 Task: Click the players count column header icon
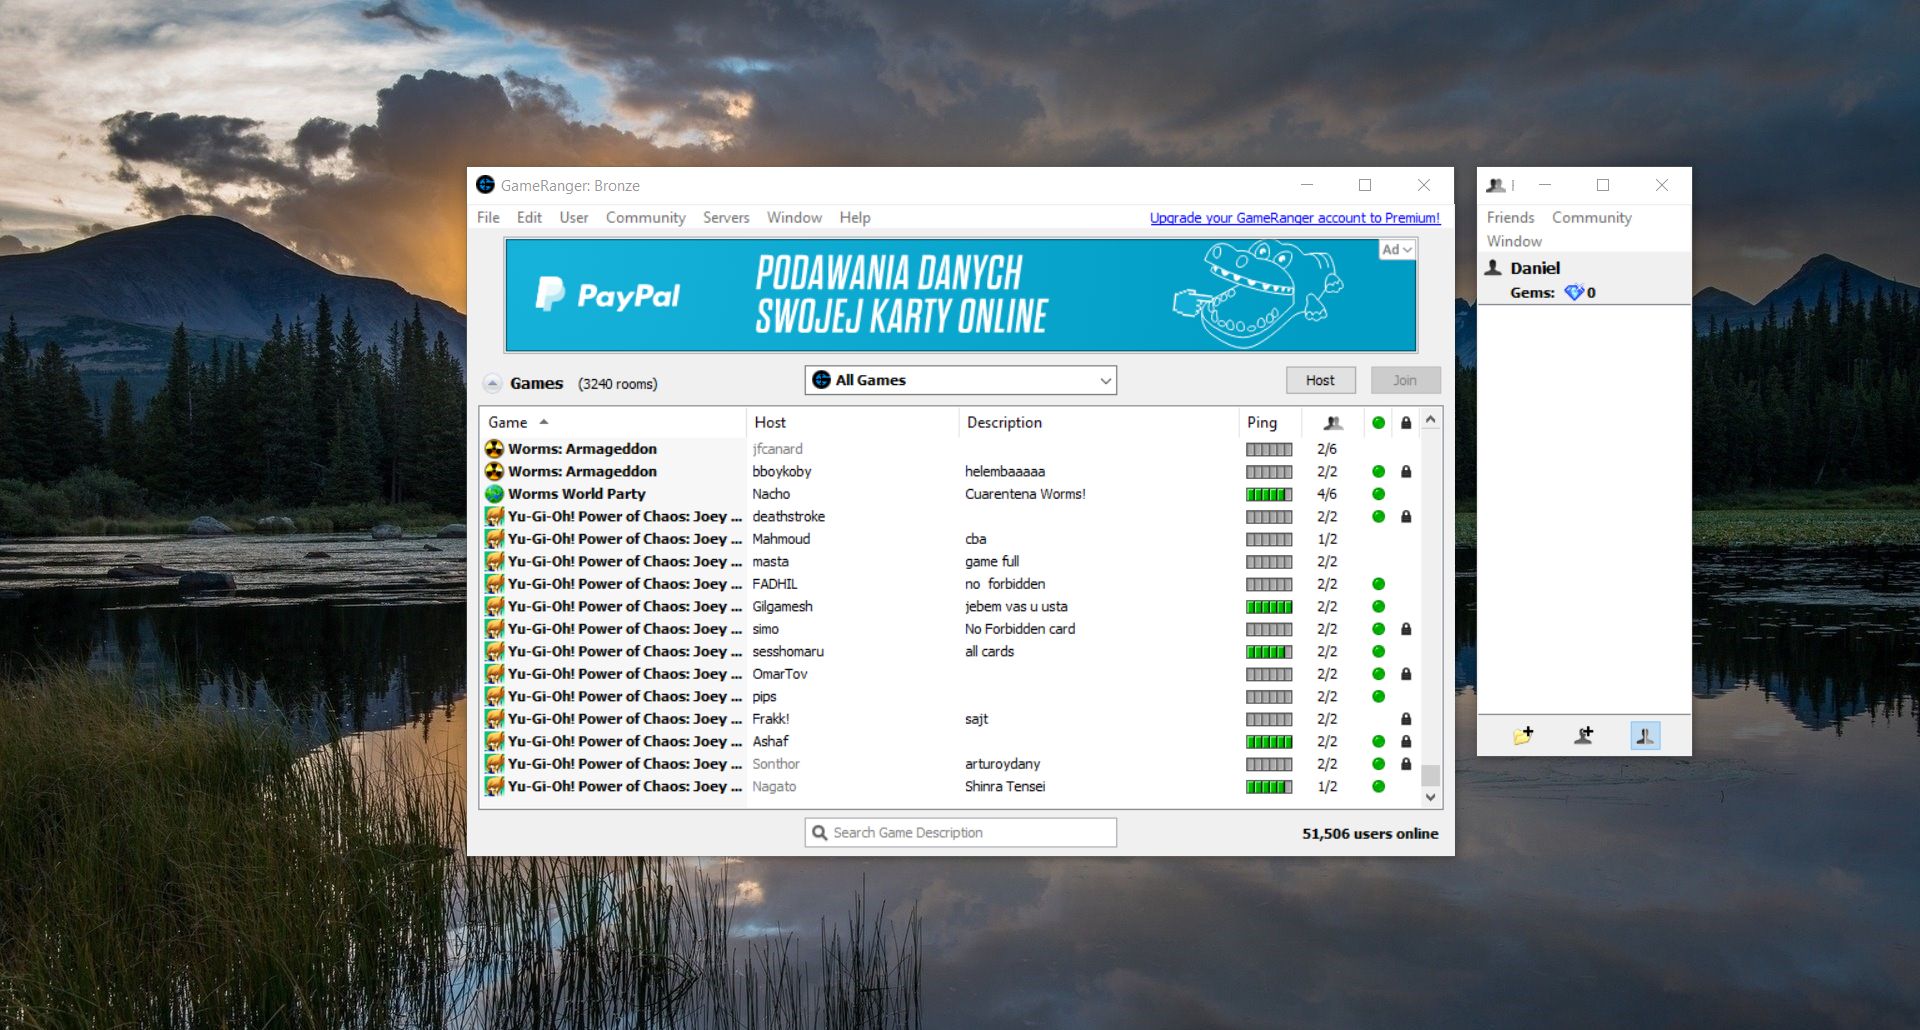(x=1333, y=423)
